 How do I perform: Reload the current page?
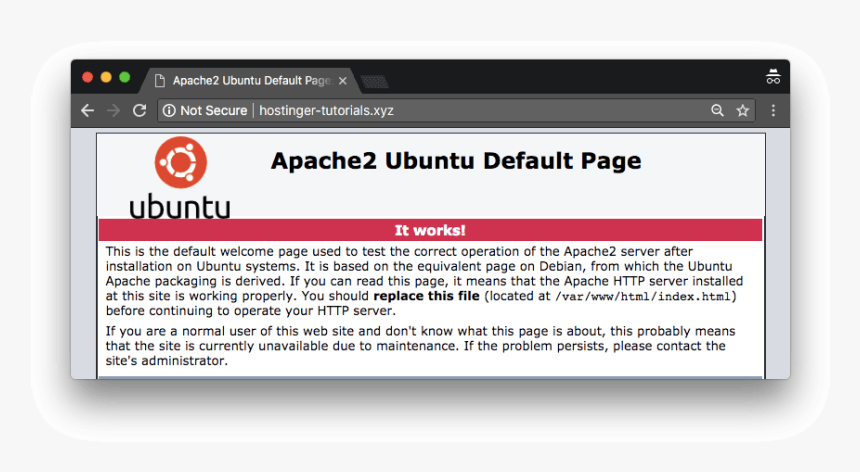140,110
